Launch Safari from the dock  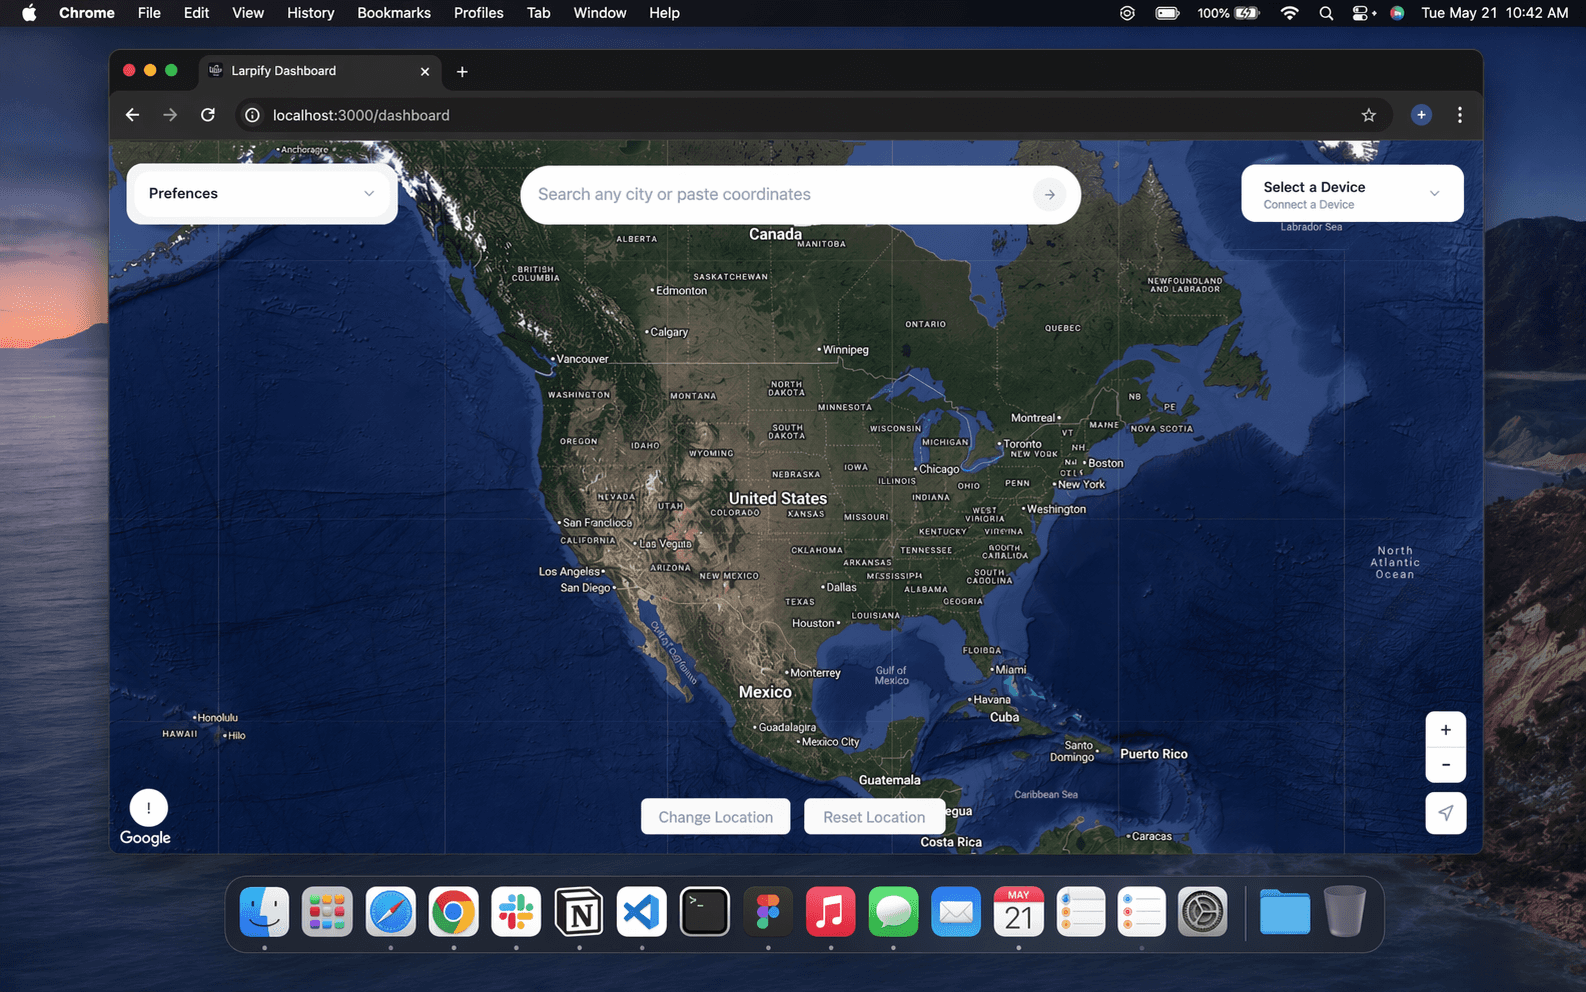coord(390,912)
